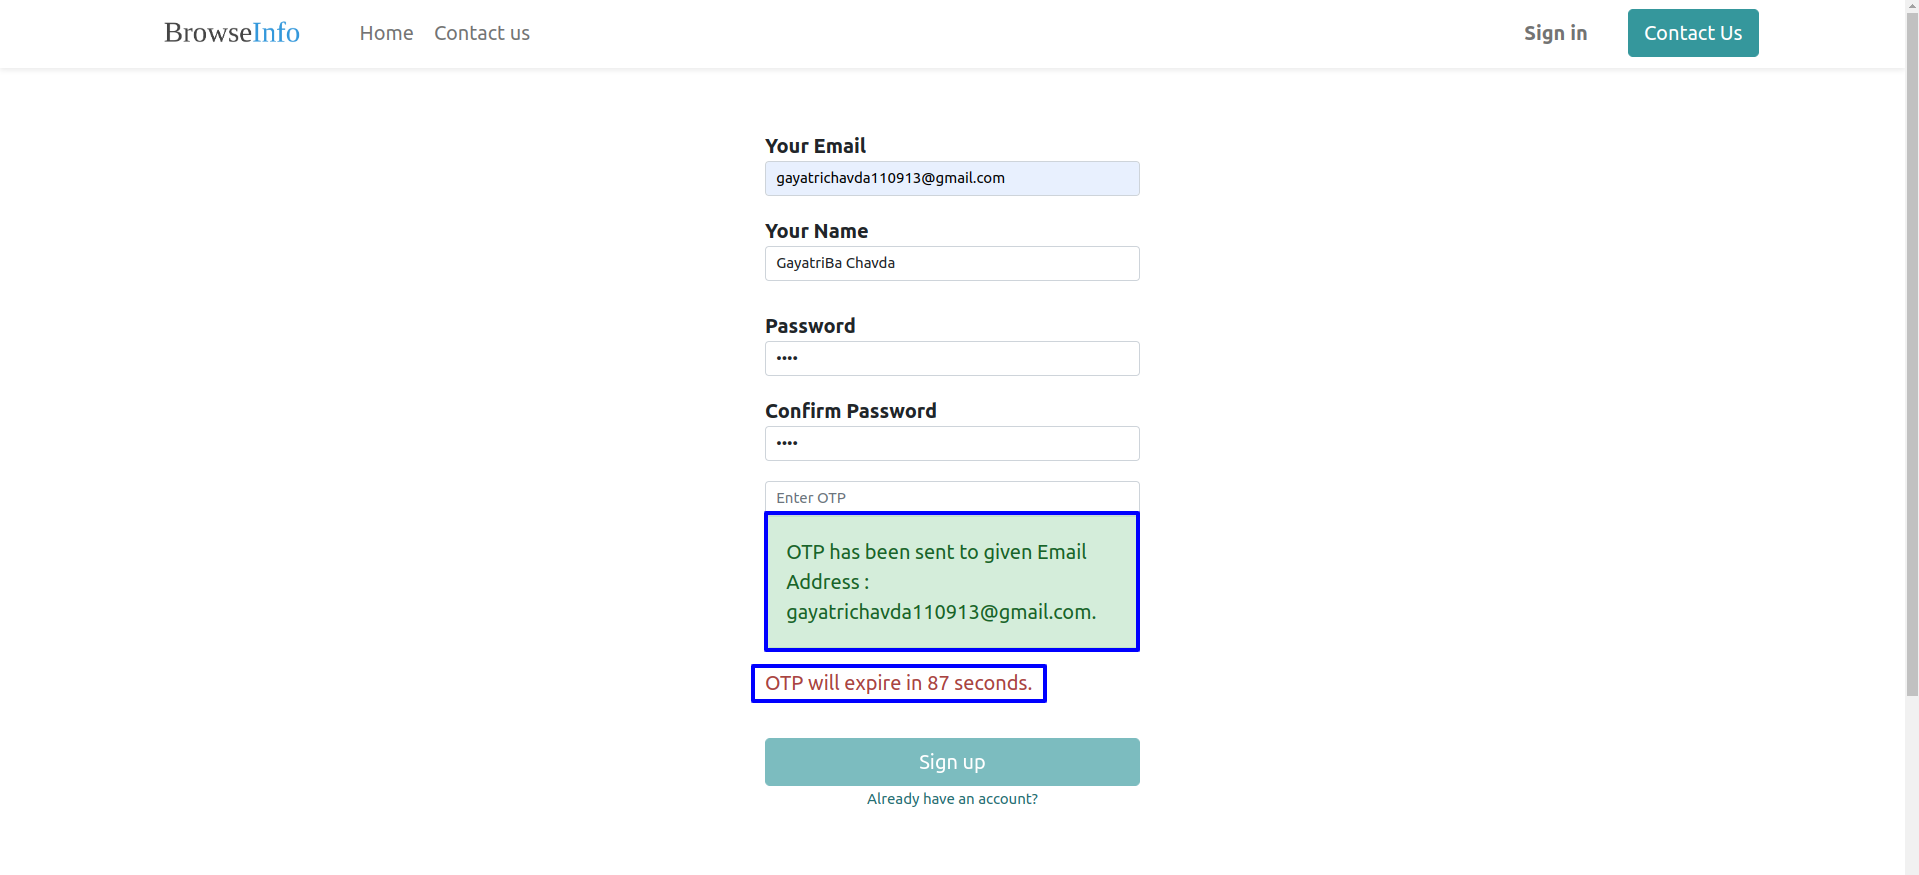Click the 'Your Name' label

tap(816, 231)
